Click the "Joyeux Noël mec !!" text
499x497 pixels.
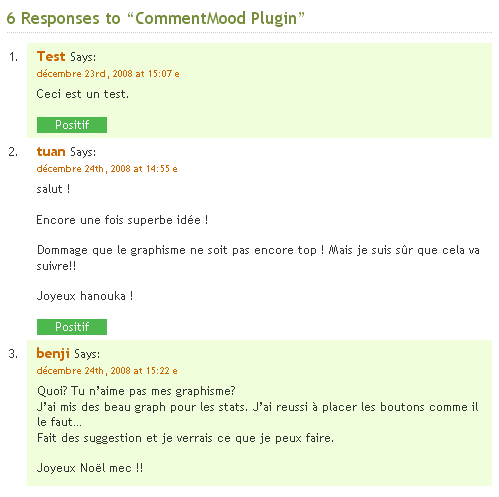[90, 468]
